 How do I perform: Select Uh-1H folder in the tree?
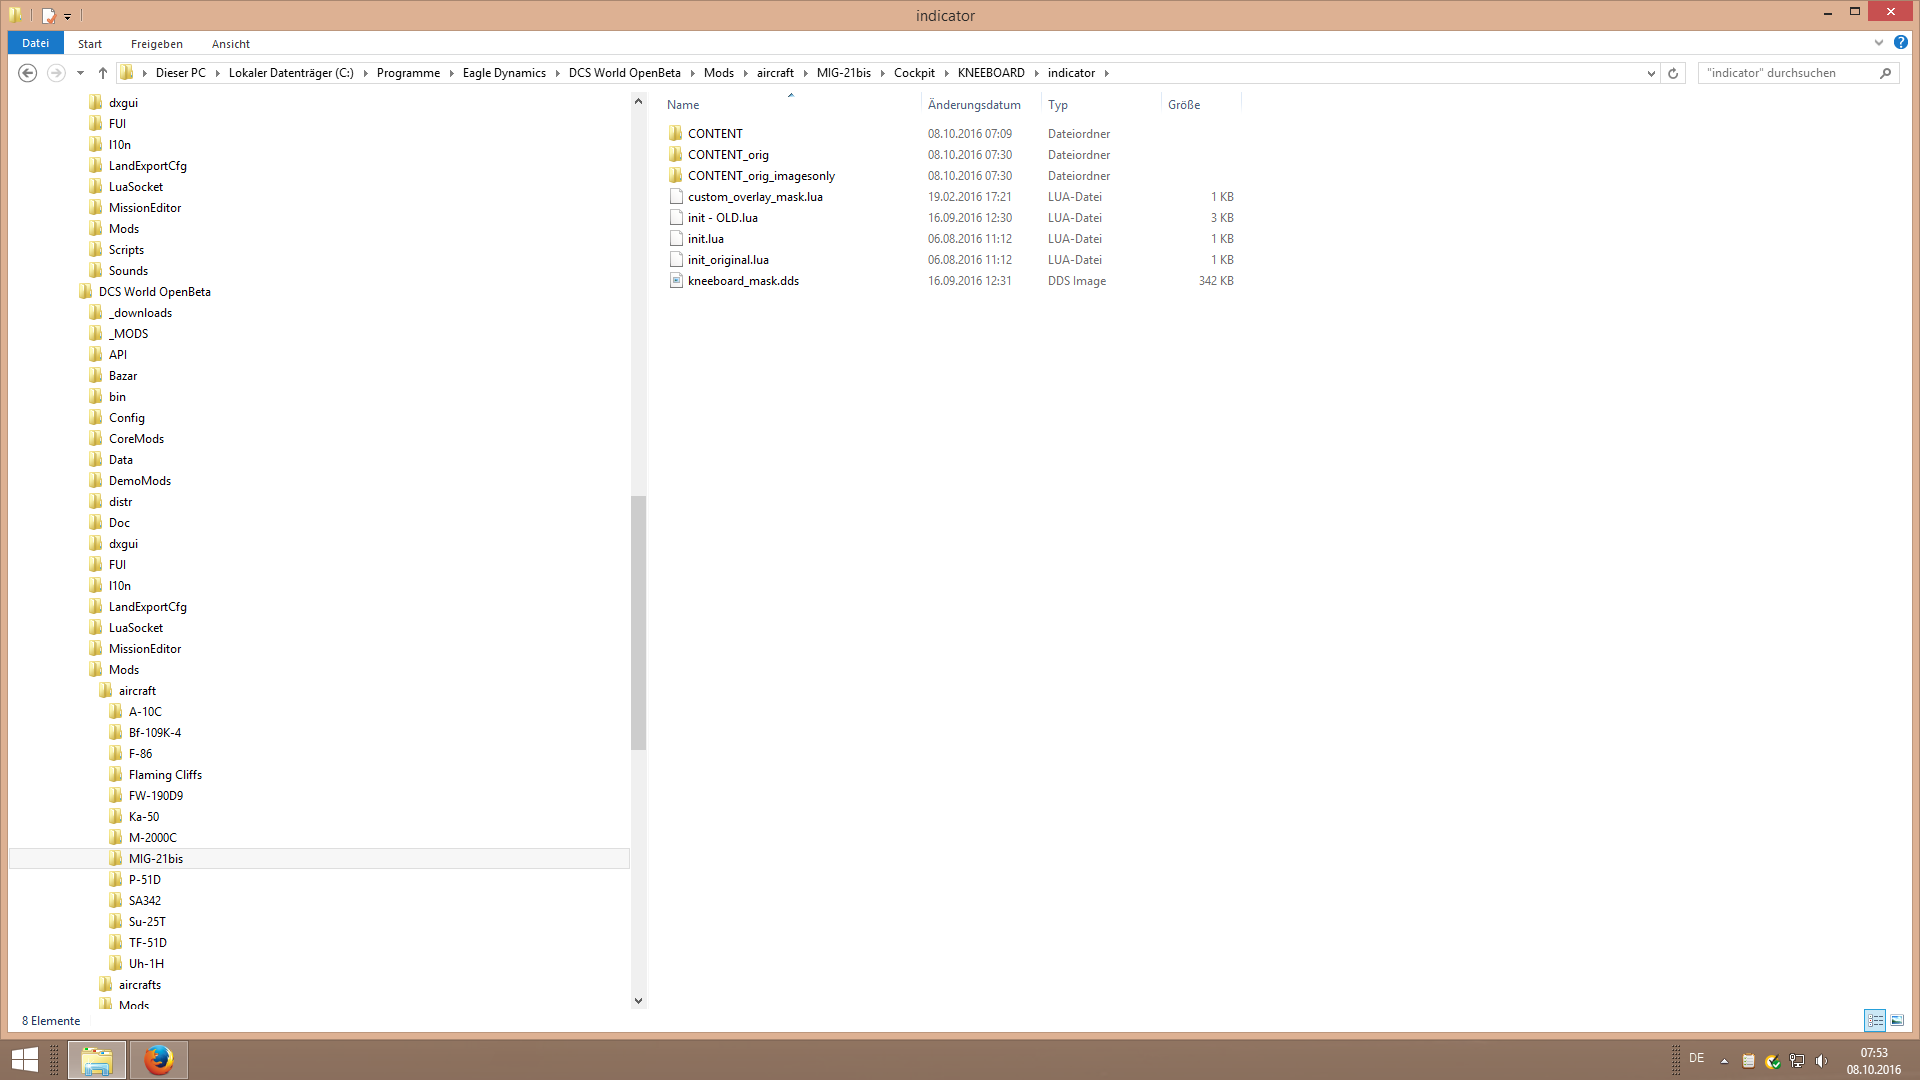(x=146, y=964)
